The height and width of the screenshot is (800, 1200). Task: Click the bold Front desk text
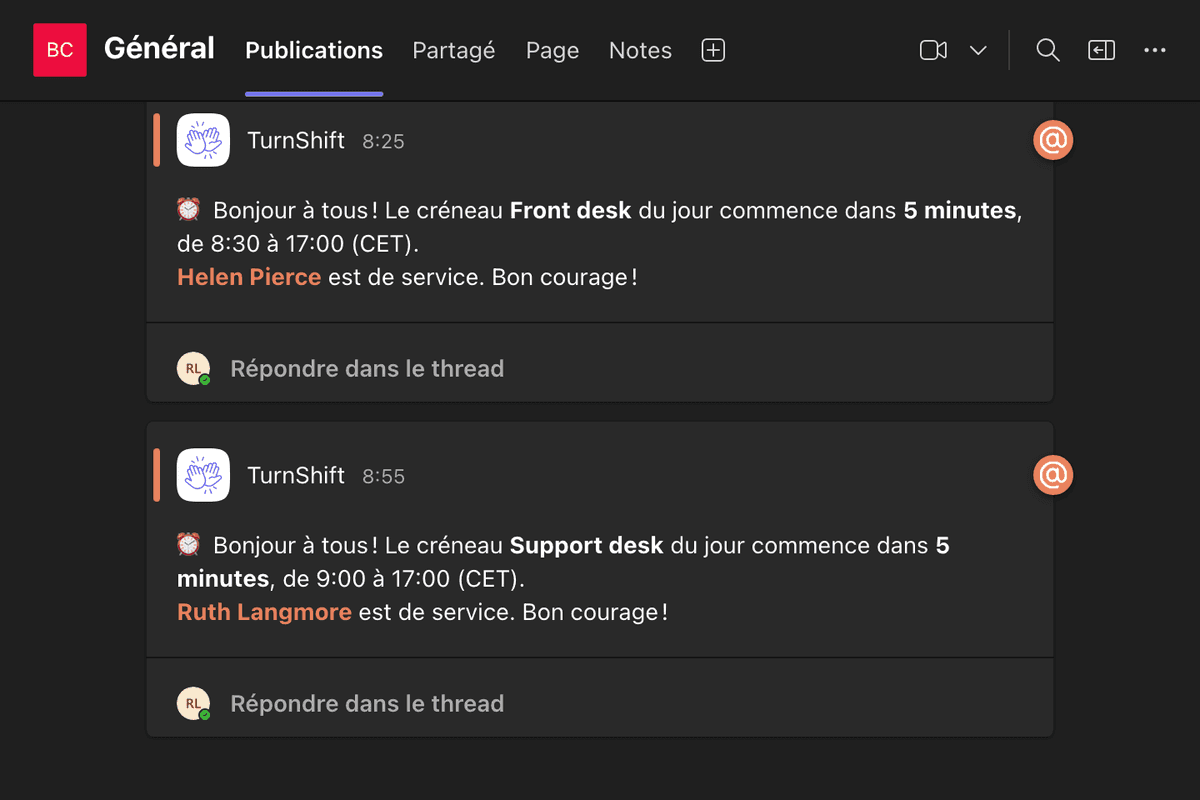[570, 210]
